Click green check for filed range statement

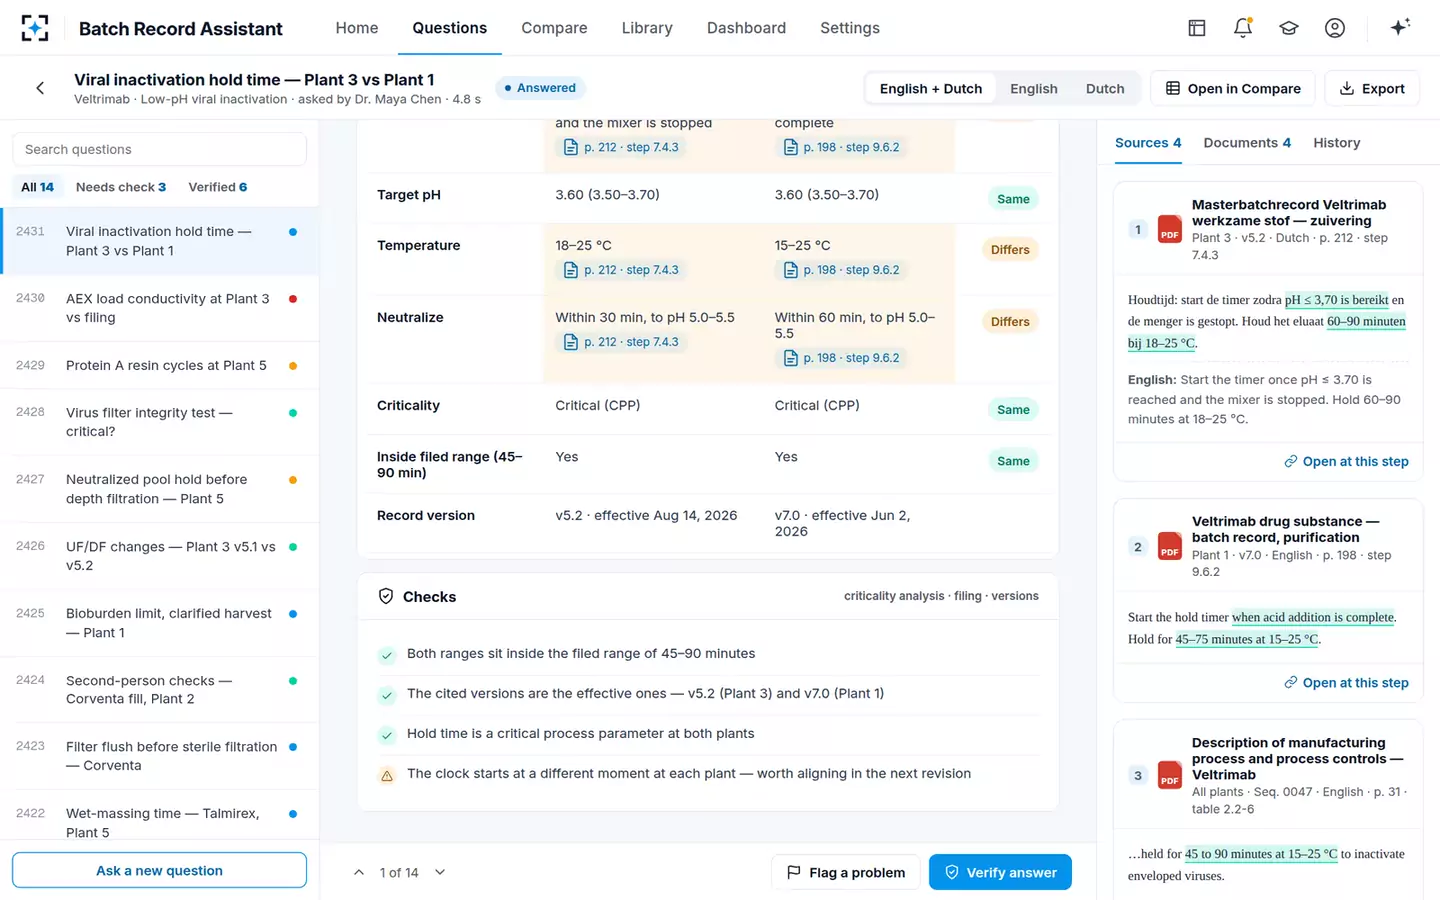coord(387,655)
